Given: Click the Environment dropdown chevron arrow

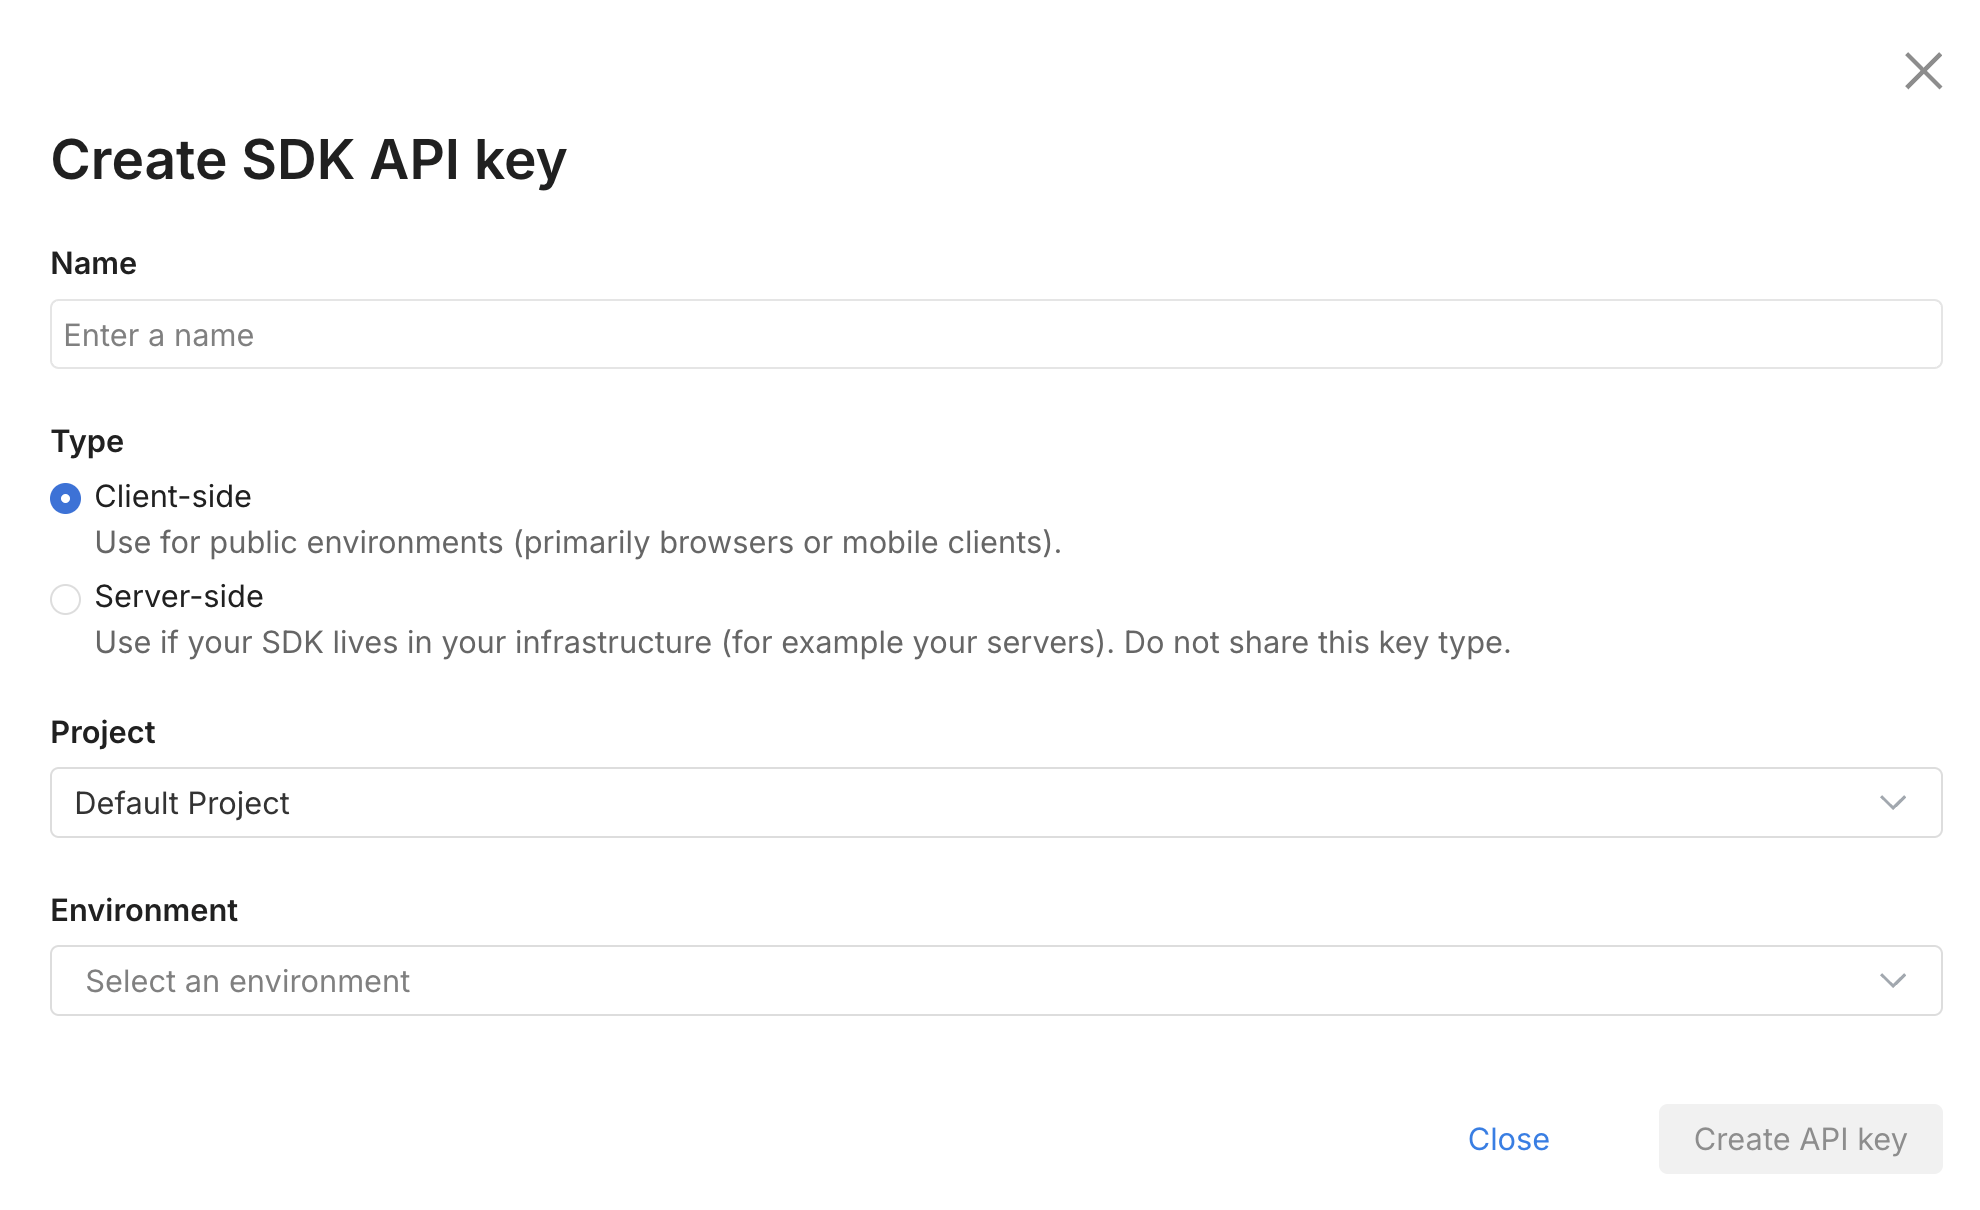Looking at the screenshot, I should coord(1892,980).
